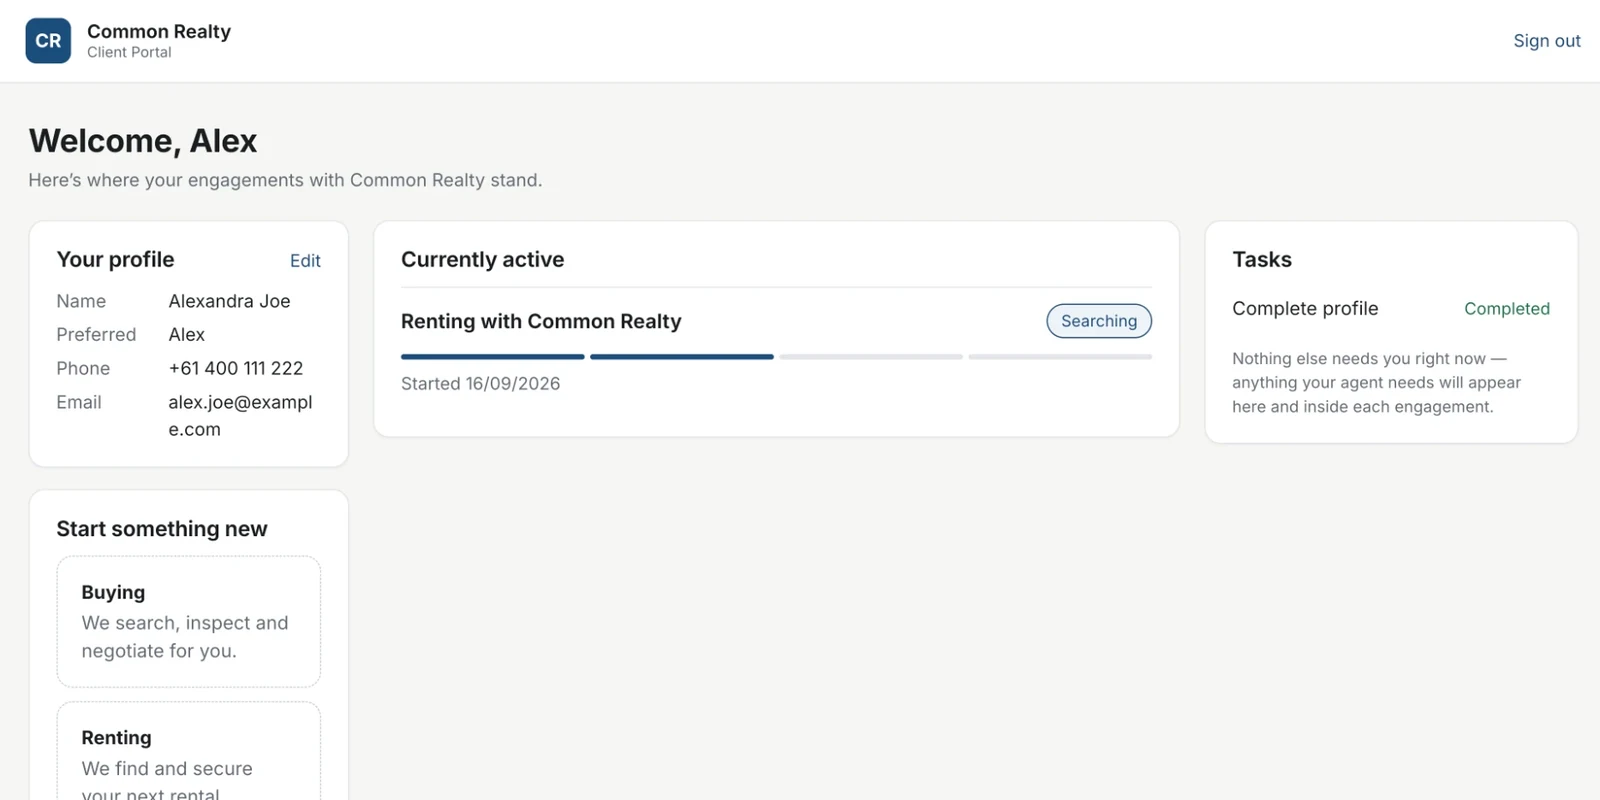Click the email alex.joe@example.com

tap(240, 416)
